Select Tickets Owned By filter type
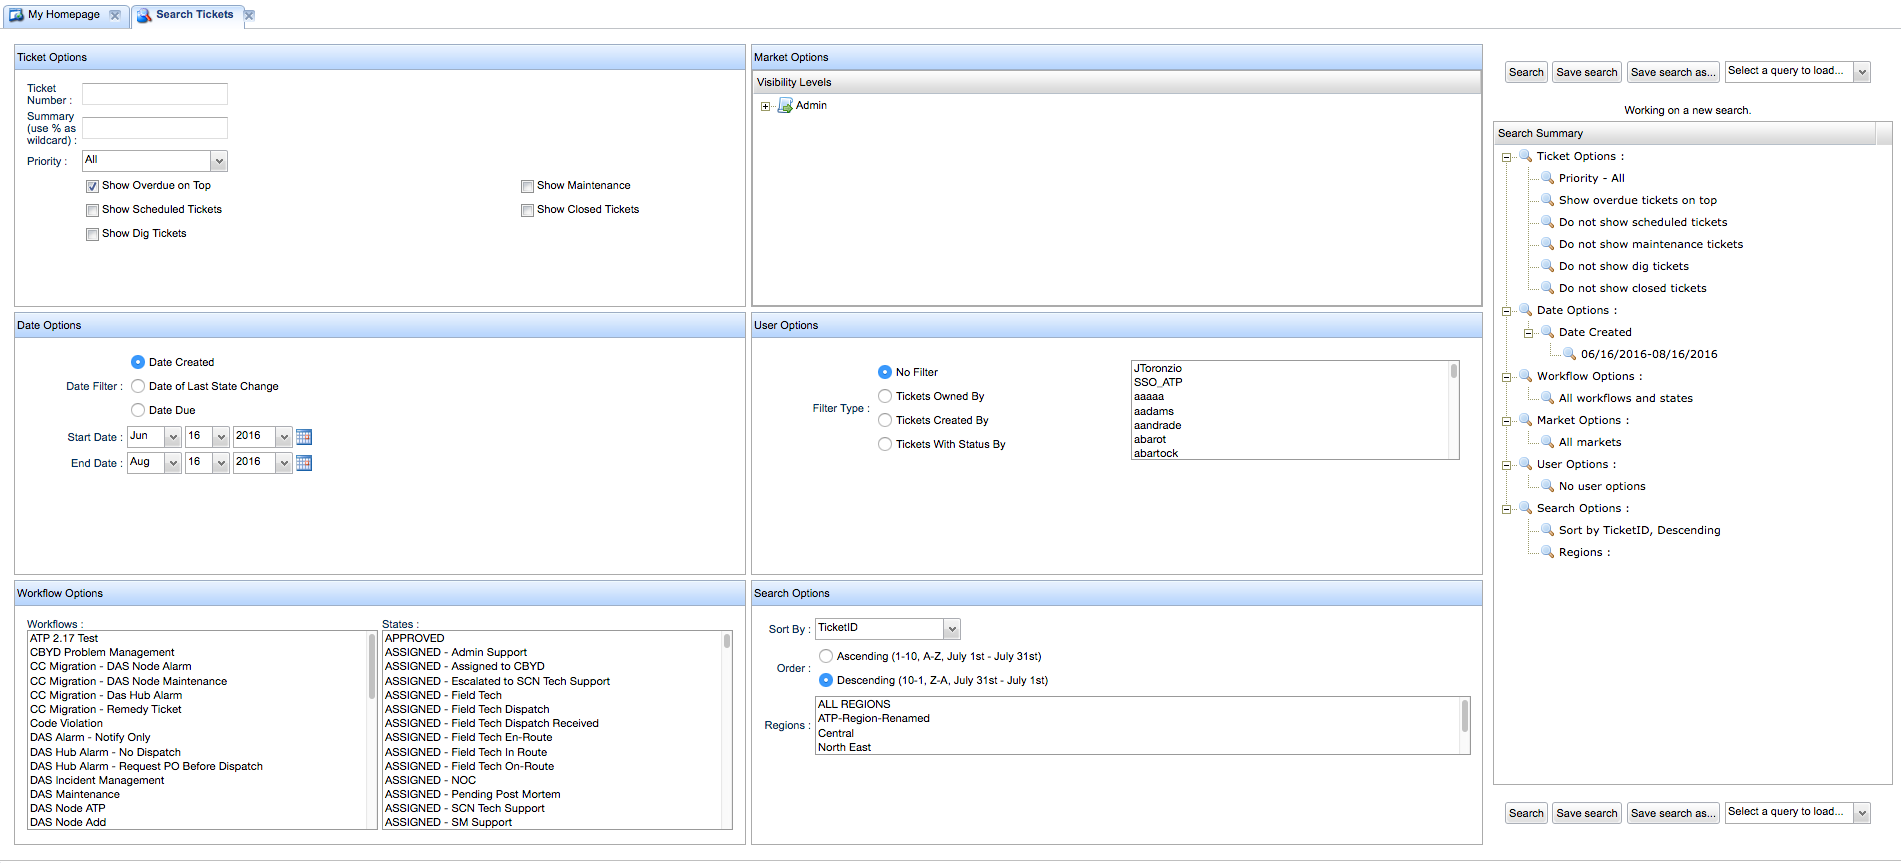The image size is (1901, 863). pos(885,396)
